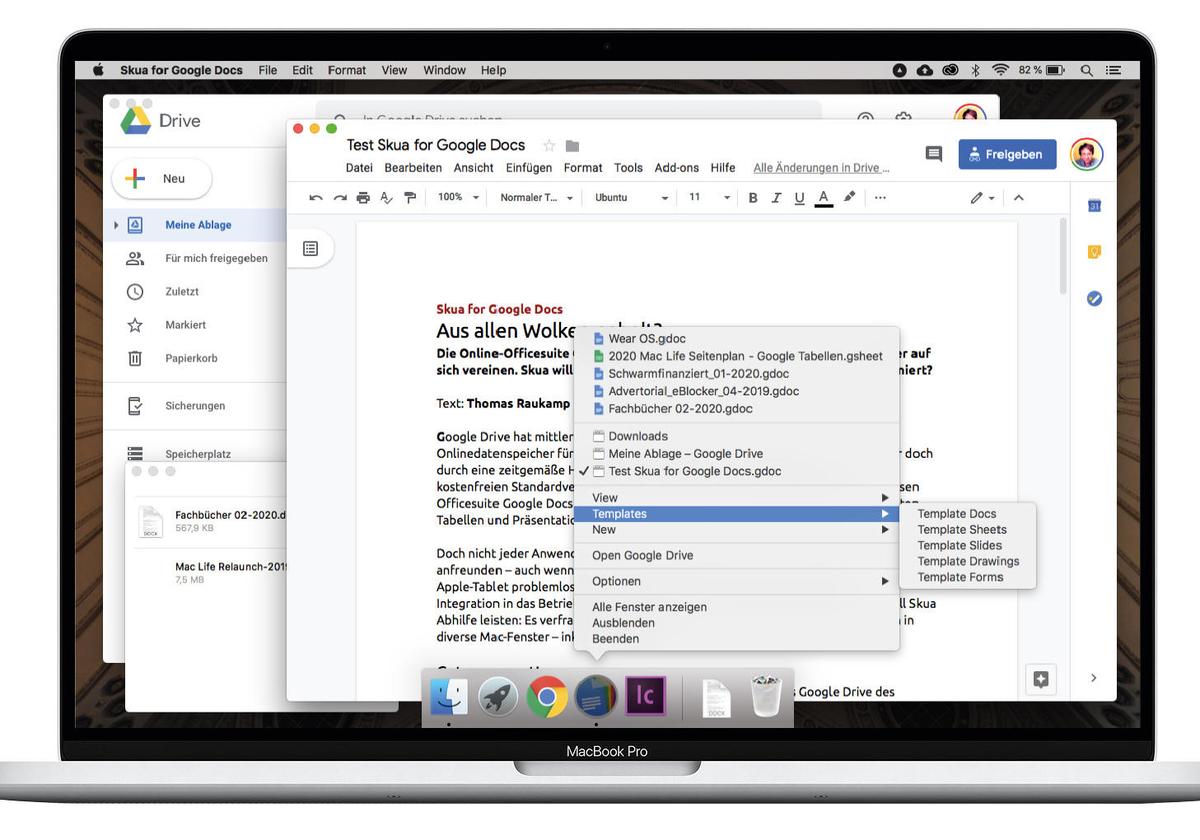
Task: Star the document Test Skua for Google Docs
Action: 549,146
